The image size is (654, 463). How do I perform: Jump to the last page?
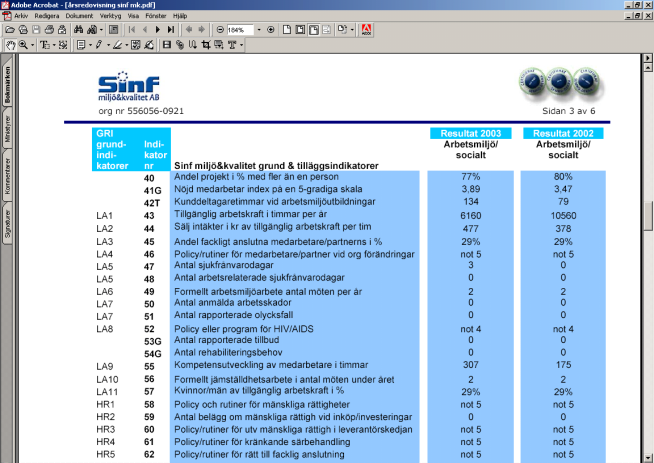171,30
